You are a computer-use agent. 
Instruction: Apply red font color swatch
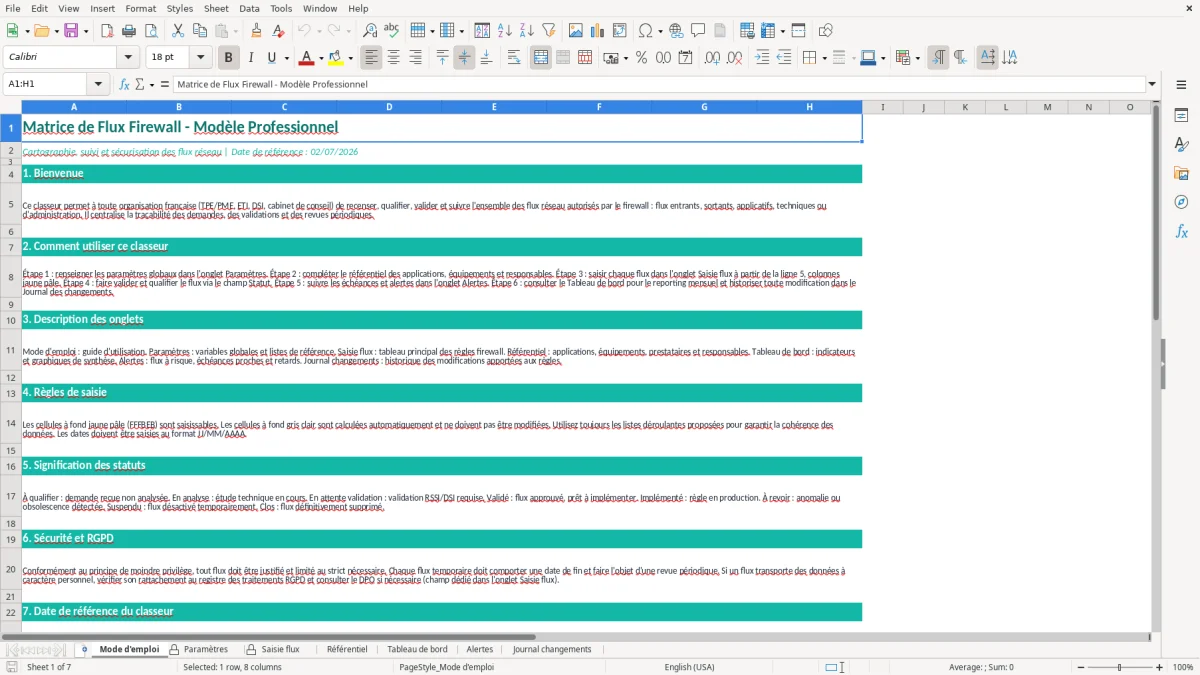click(306, 58)
